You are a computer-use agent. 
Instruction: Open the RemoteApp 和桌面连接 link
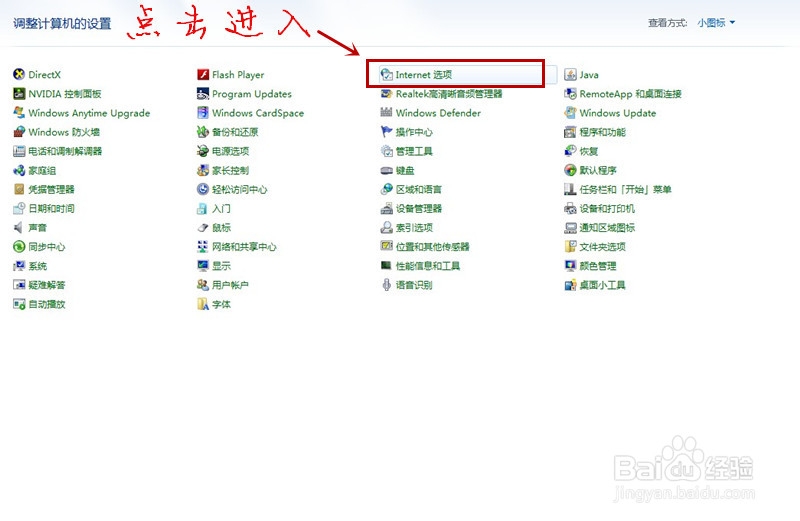pyautogui.click(x=631, y=94)
